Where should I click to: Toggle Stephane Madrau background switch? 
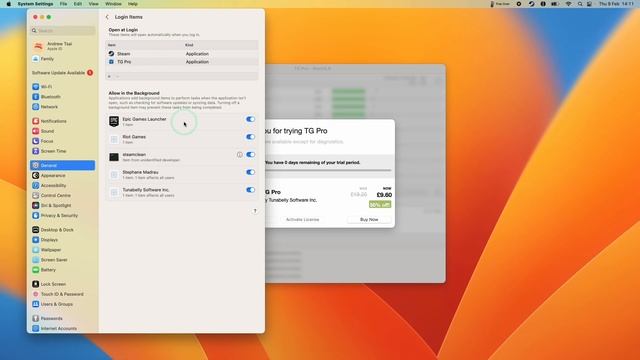[x=250, y=172]
